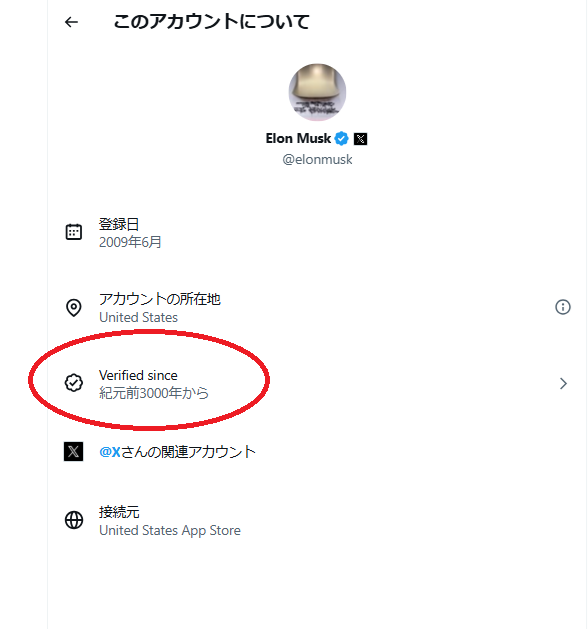Click the blue verified checkmark badge
The image size is (588, 629).
pyautogui.click(x=342, y=139)
